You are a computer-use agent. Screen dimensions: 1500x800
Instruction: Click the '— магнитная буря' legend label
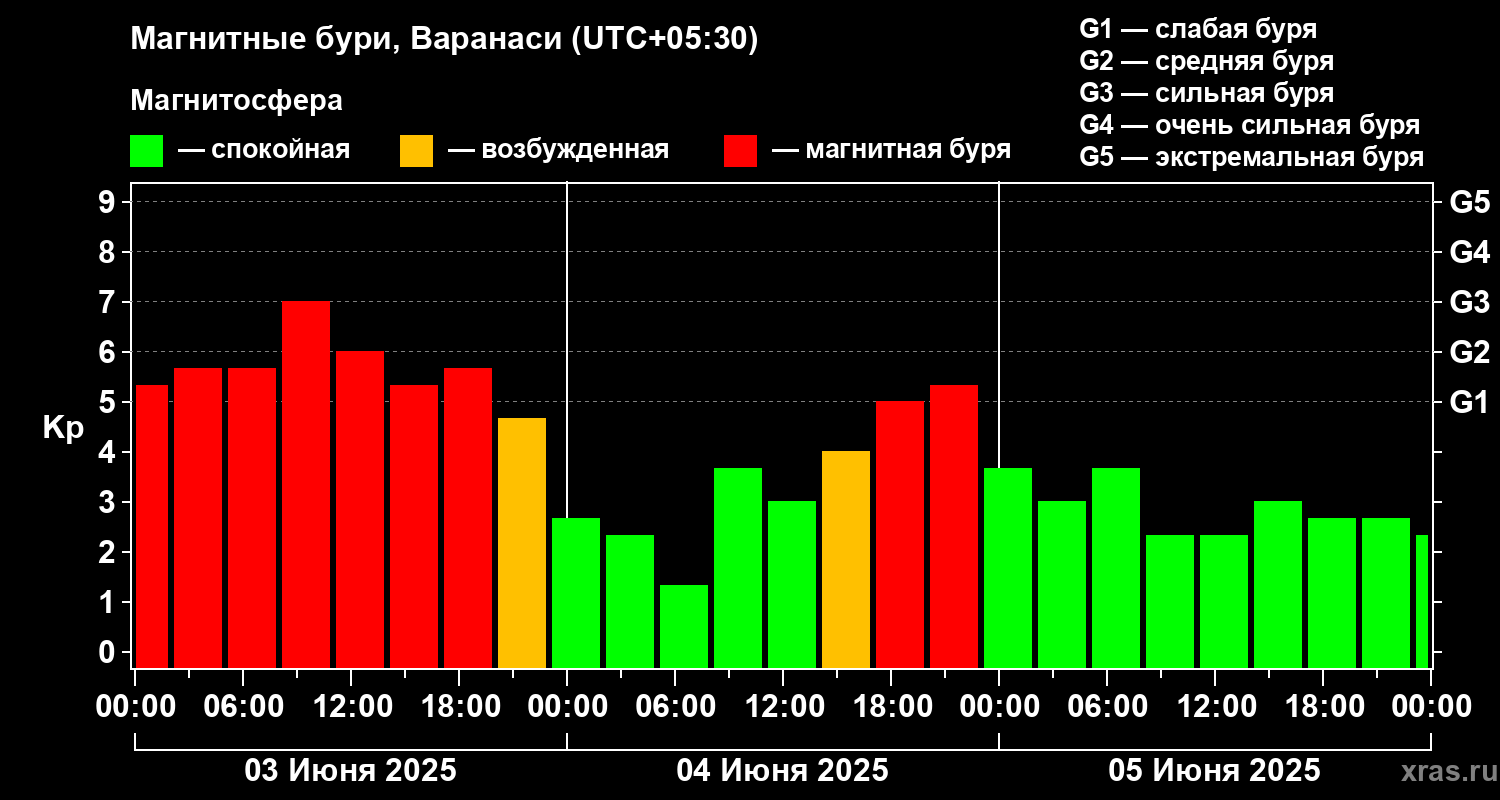pos(892,150)
